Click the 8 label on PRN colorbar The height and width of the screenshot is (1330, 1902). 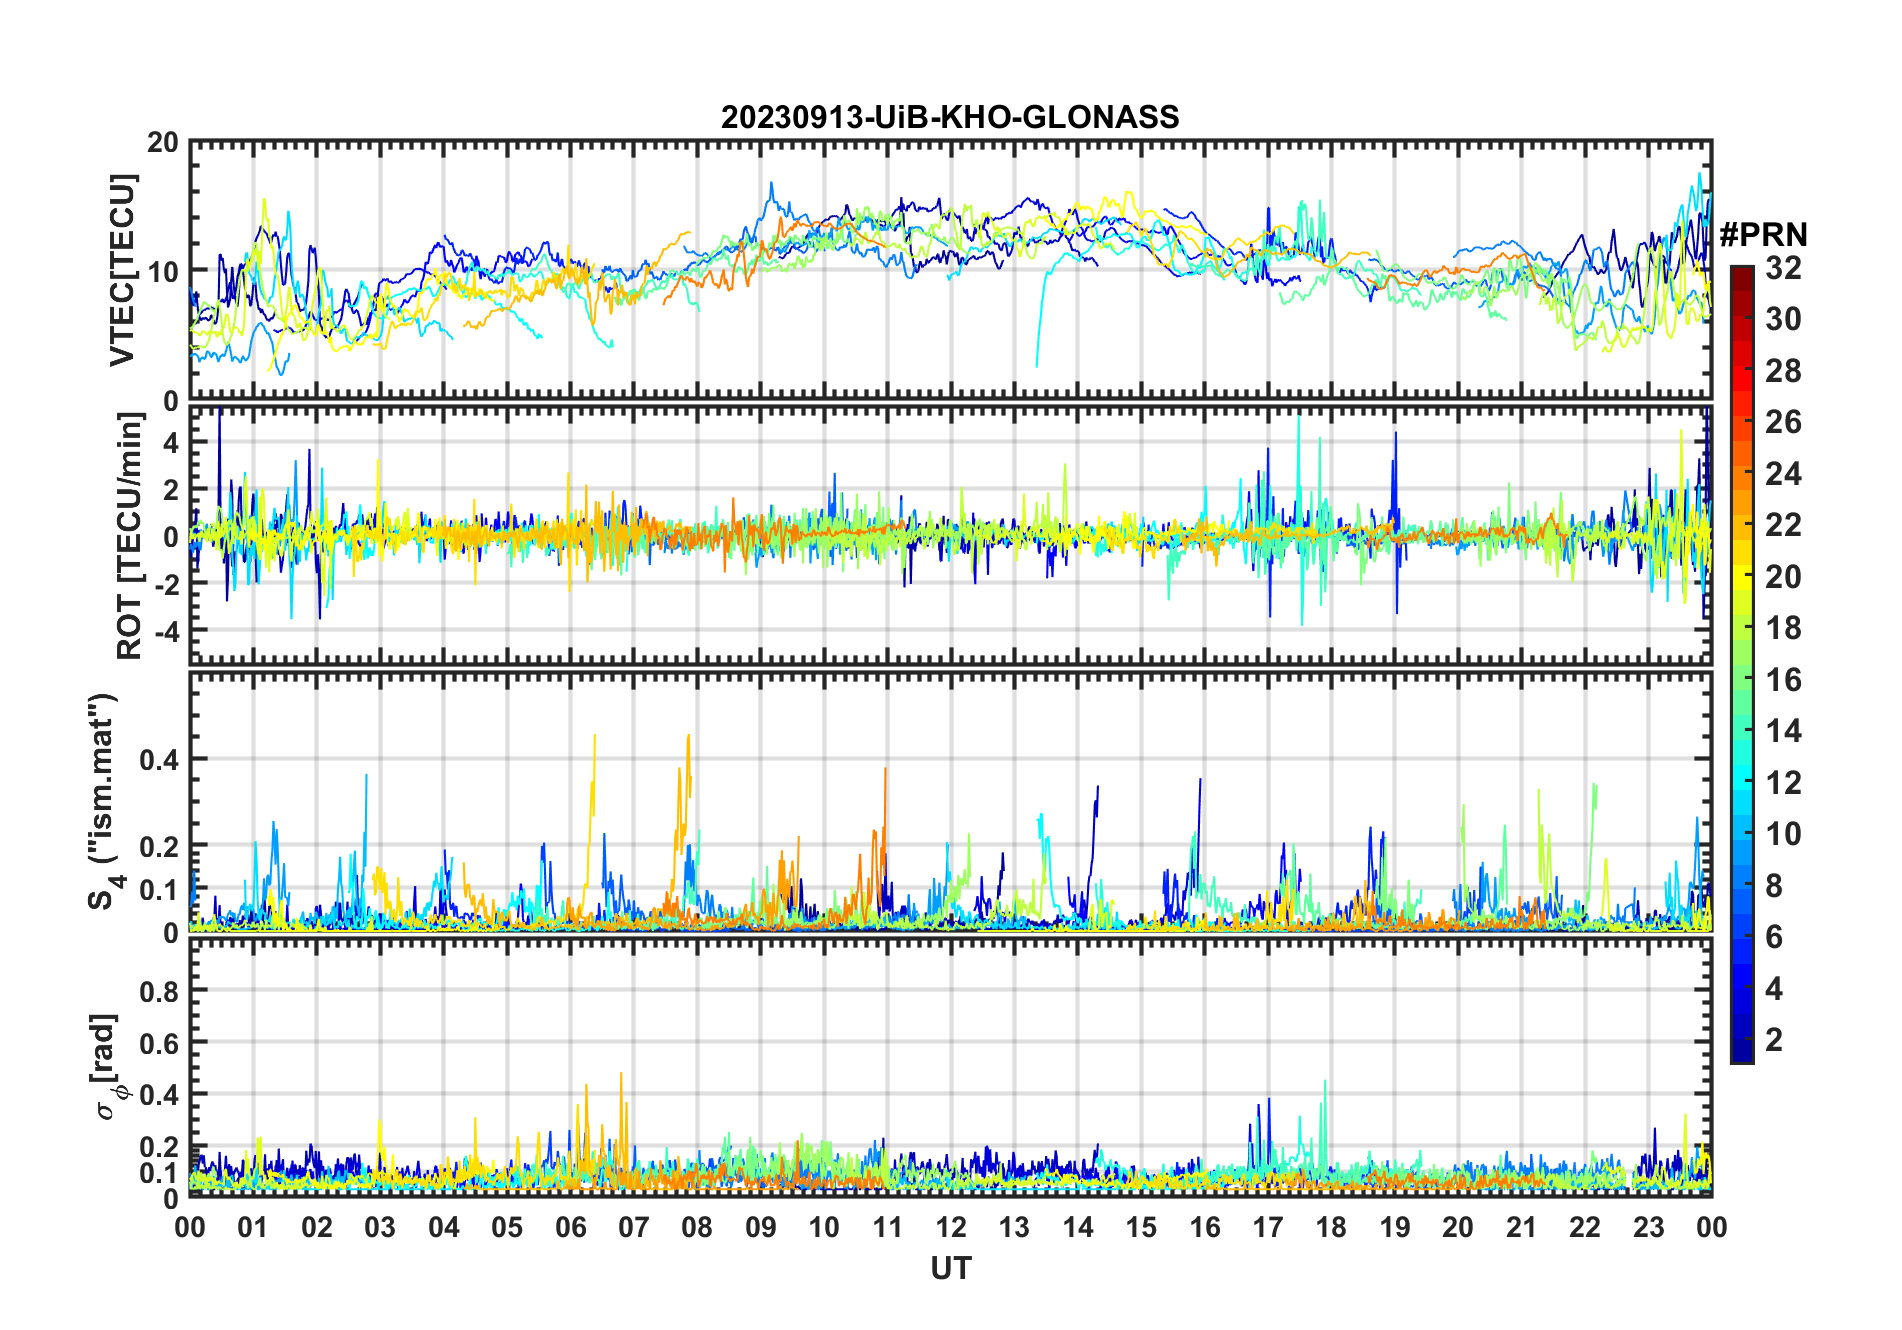(x=1775, y=886)
